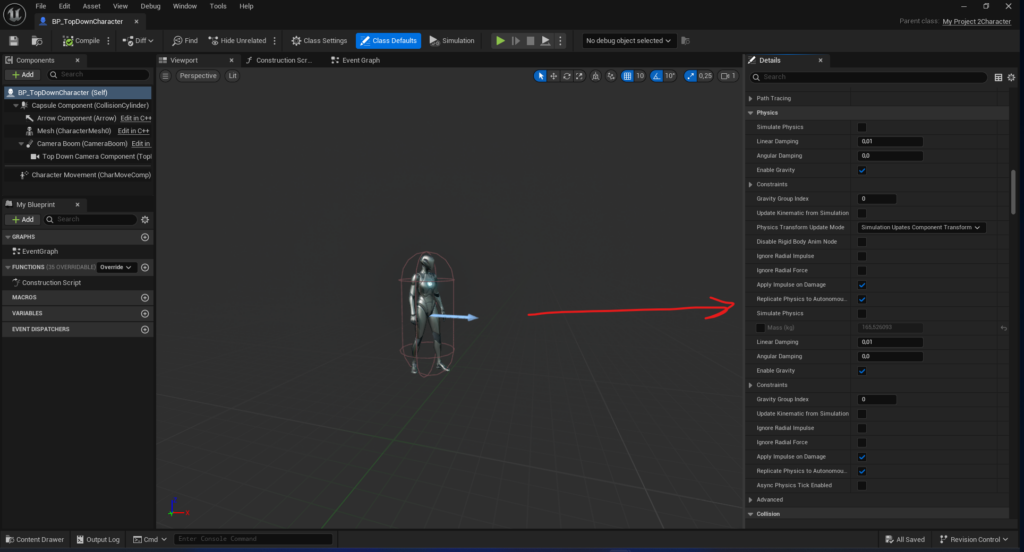Click the Class Settings button

coord(319,41)
